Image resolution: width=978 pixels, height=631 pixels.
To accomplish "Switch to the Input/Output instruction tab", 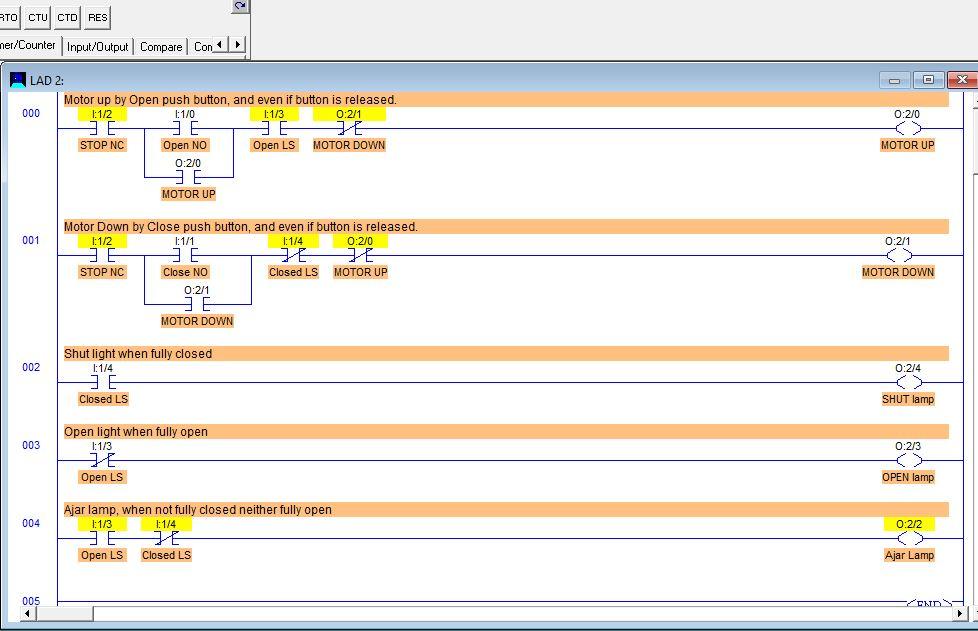I will 97,46.
